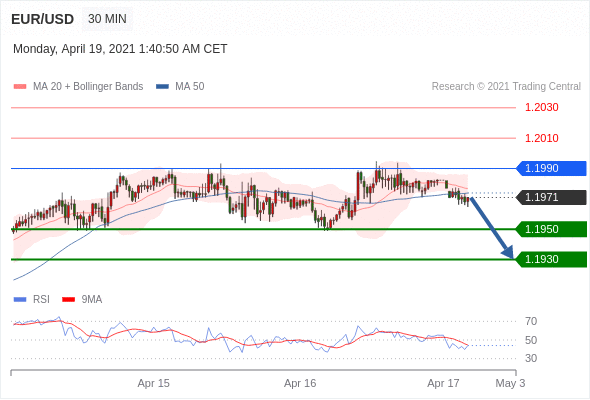Click the May 3 date axis label
Viewport: 590px width, 400px height.
point(510,383)
